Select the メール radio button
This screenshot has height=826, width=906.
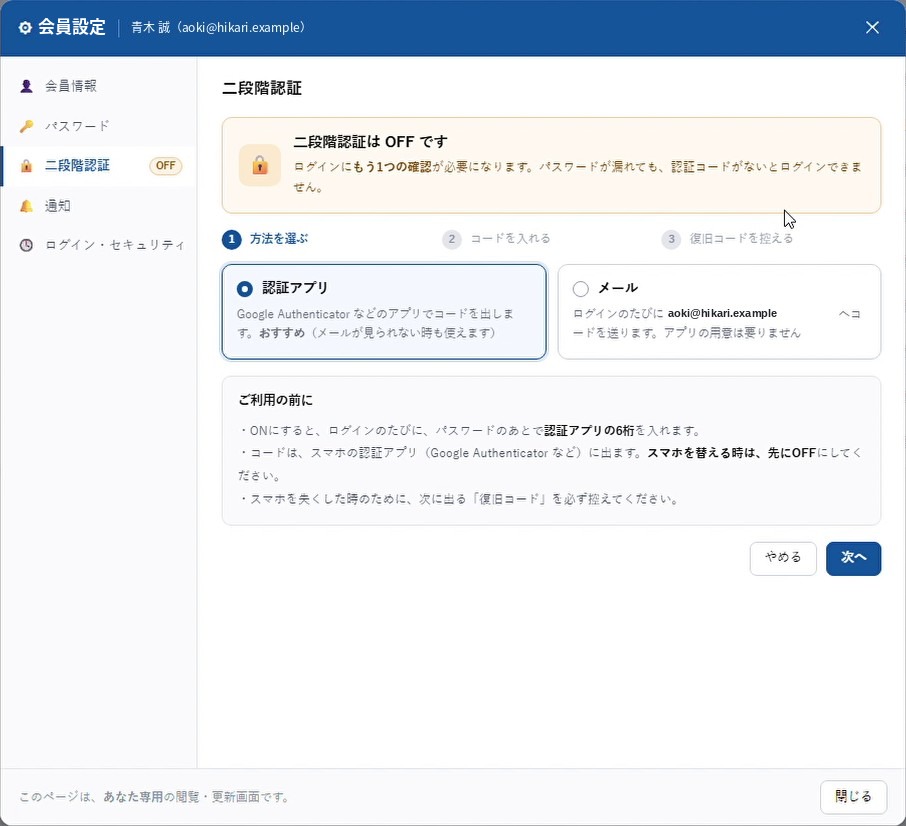tap(581, 289)
